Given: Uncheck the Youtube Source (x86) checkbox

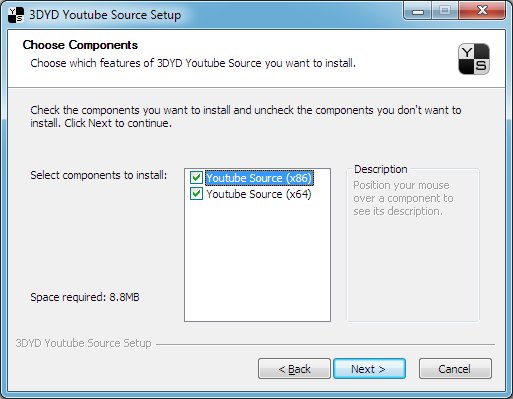Looking at the screenshot, I should click(196, 178).
